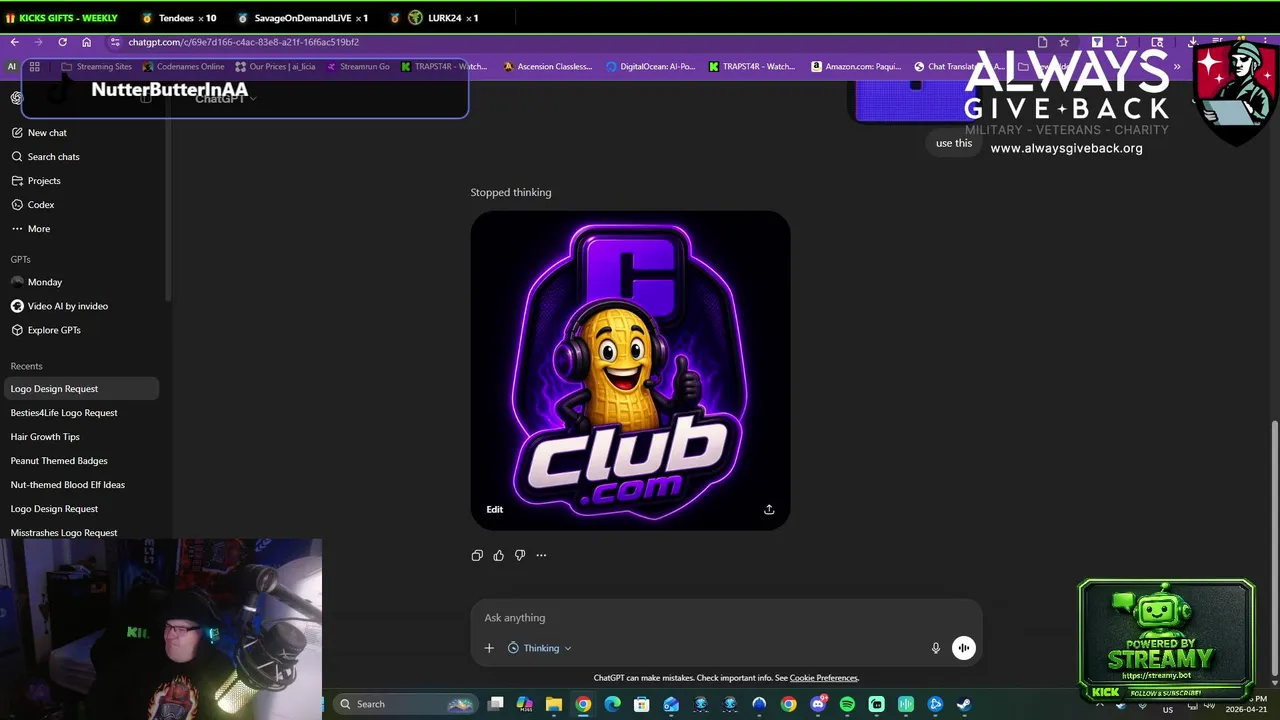Start voice mode with the waveform button
Screen dimensions: 1280x720
(x=963, y=648)
